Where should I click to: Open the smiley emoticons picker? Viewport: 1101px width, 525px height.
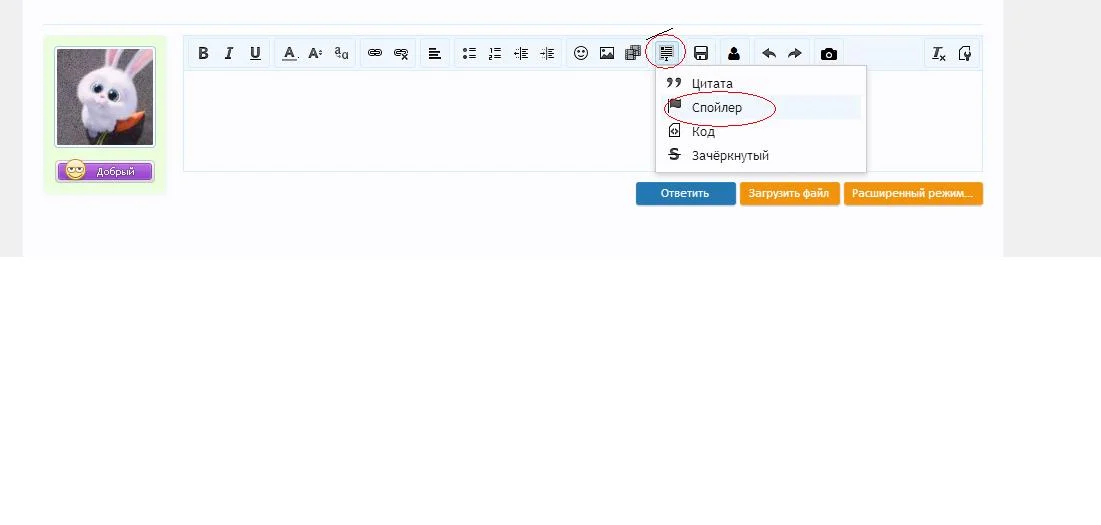(x=581, y=53)
